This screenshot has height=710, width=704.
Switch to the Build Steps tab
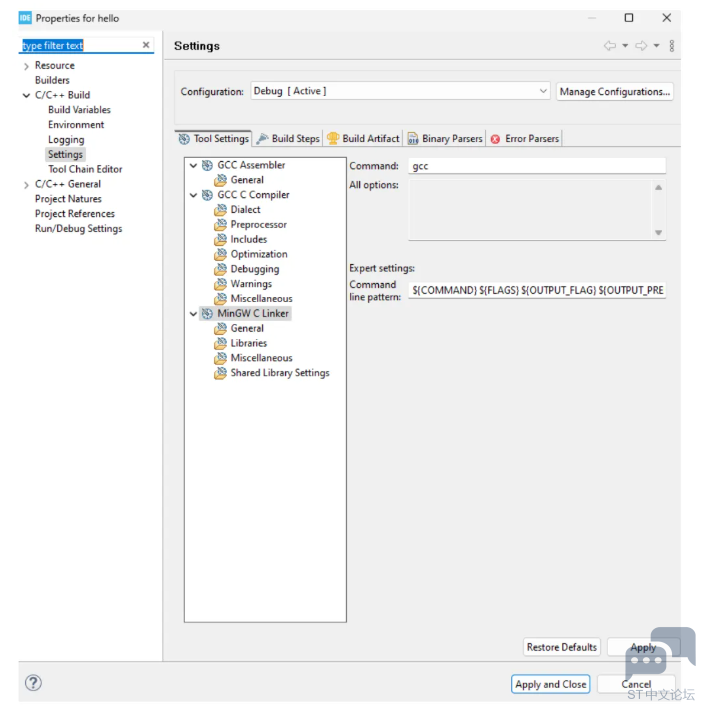[x=288, y=139]
